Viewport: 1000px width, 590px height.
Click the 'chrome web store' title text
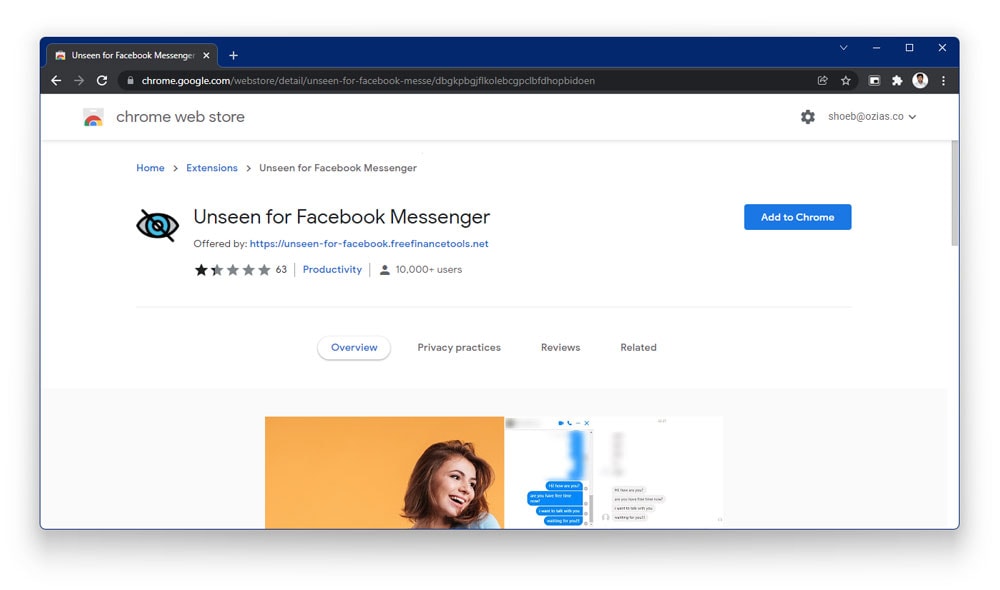coord(180,117)
